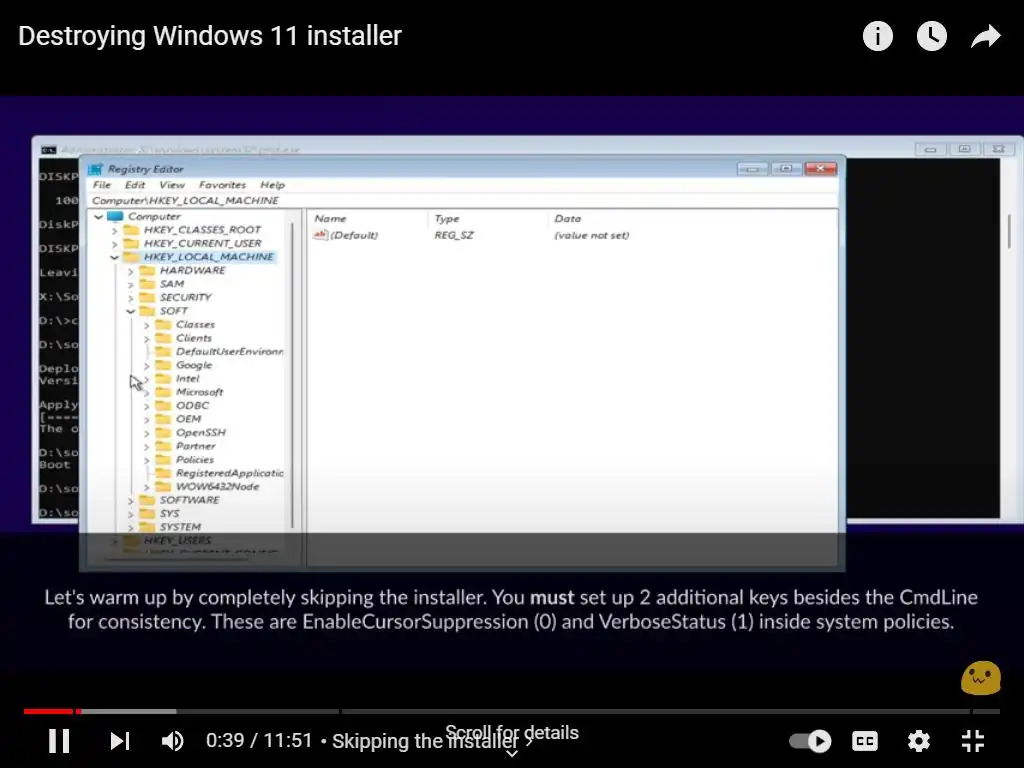1024x768 pixels.
Task: Open the Skipping the installer chapter list
Action: coord(432,741)
